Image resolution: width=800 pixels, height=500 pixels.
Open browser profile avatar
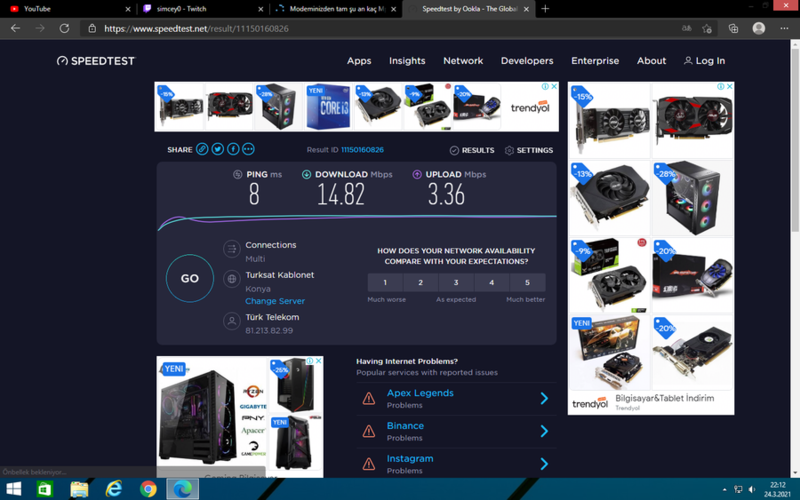pos(759,29)
